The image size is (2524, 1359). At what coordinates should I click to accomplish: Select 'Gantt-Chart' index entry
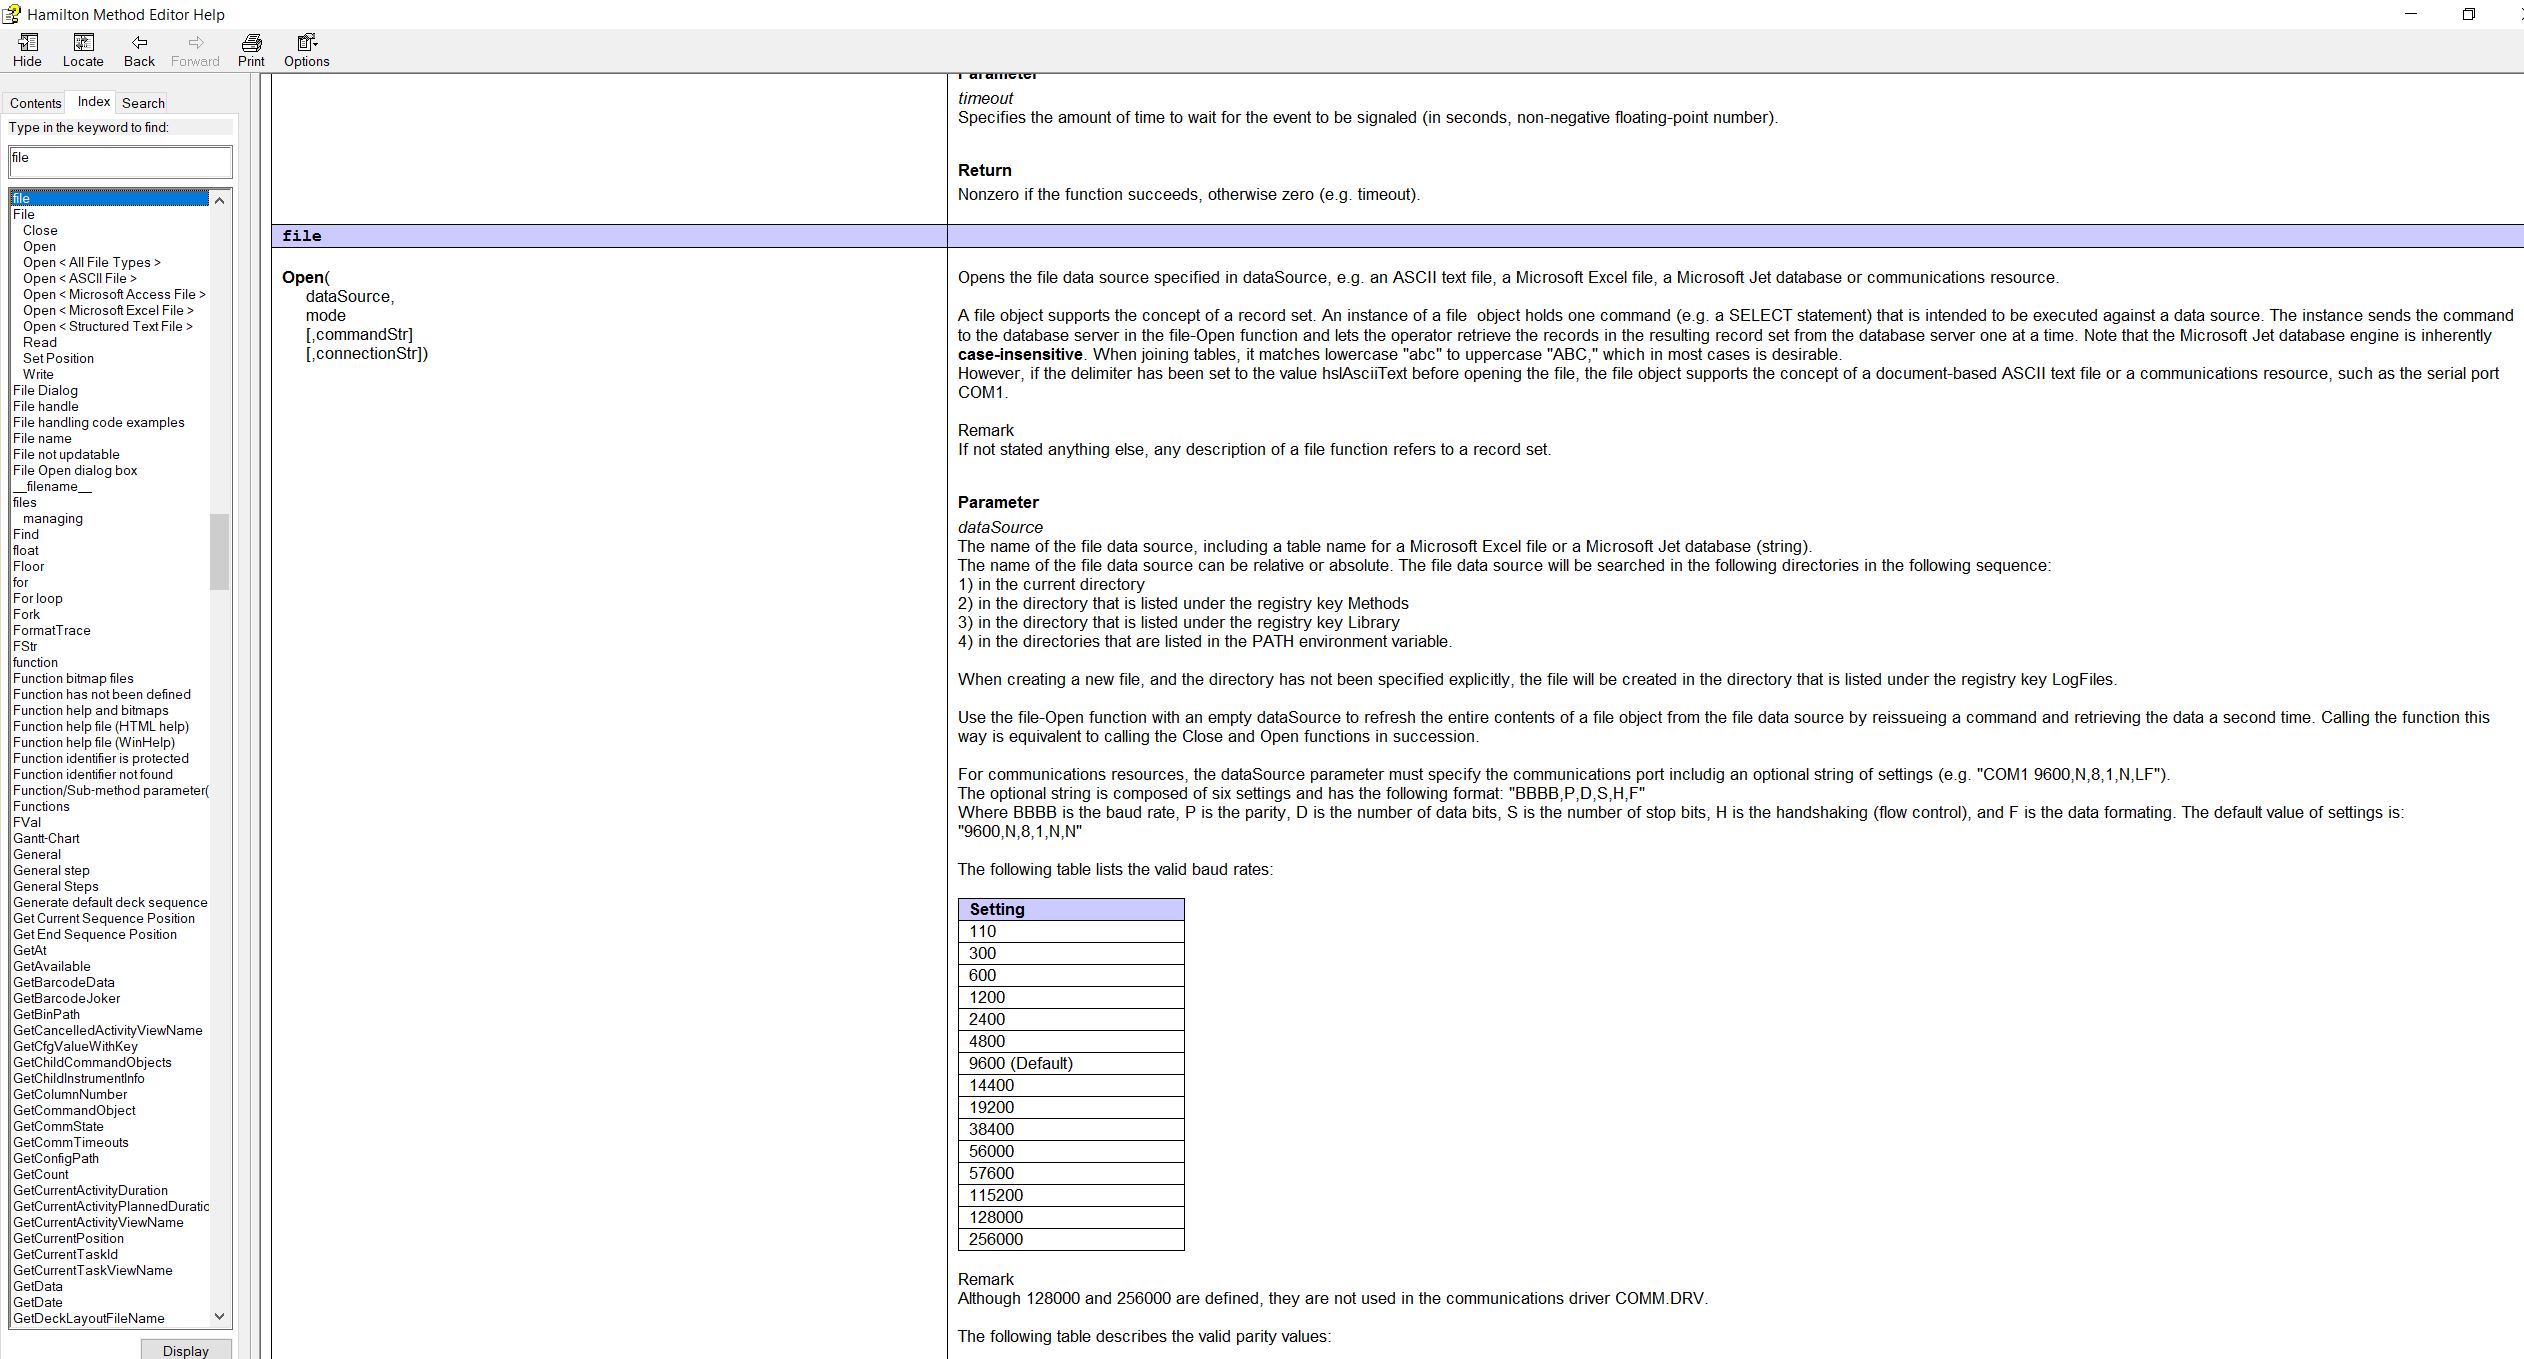point(46,838)
